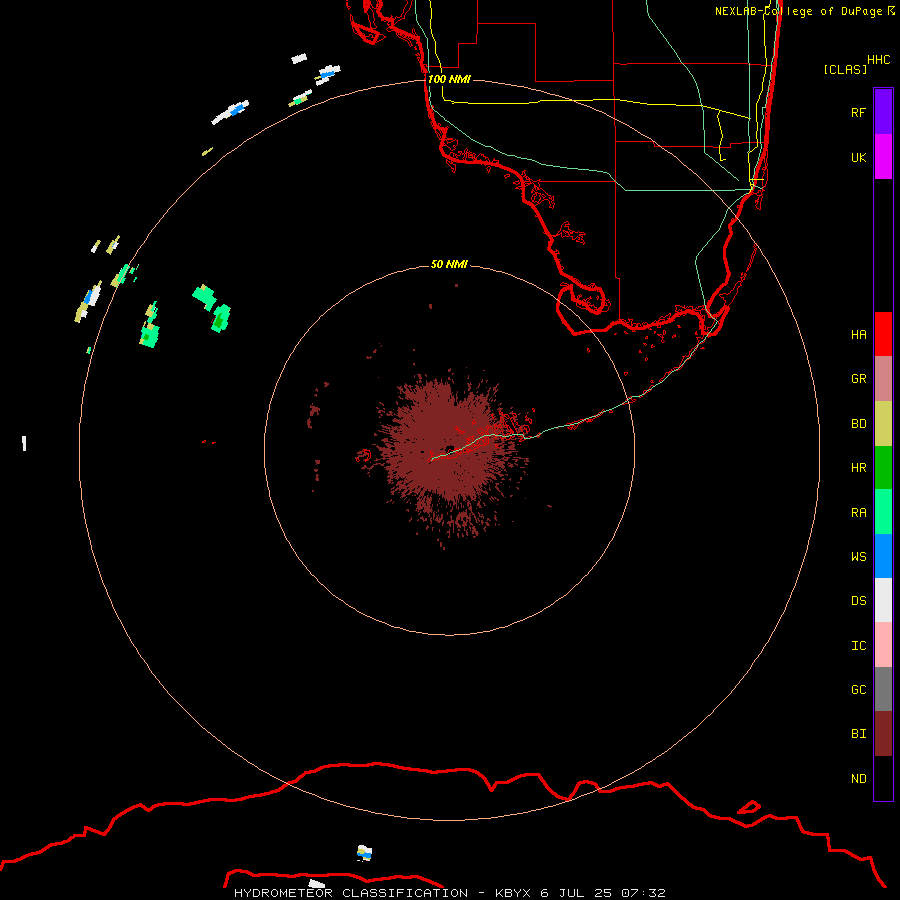Select the GR pink legend swatch
900x900 pixels.
point(883,379)
